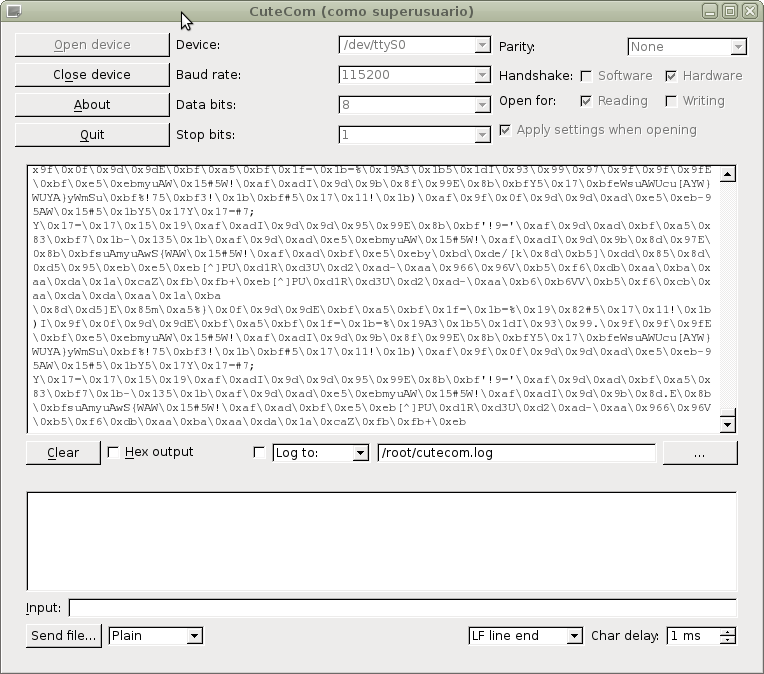Image resolution: width=764 pixels, height=674 pixels.
Task: Click the empty command history list
Action: [382, 541]
